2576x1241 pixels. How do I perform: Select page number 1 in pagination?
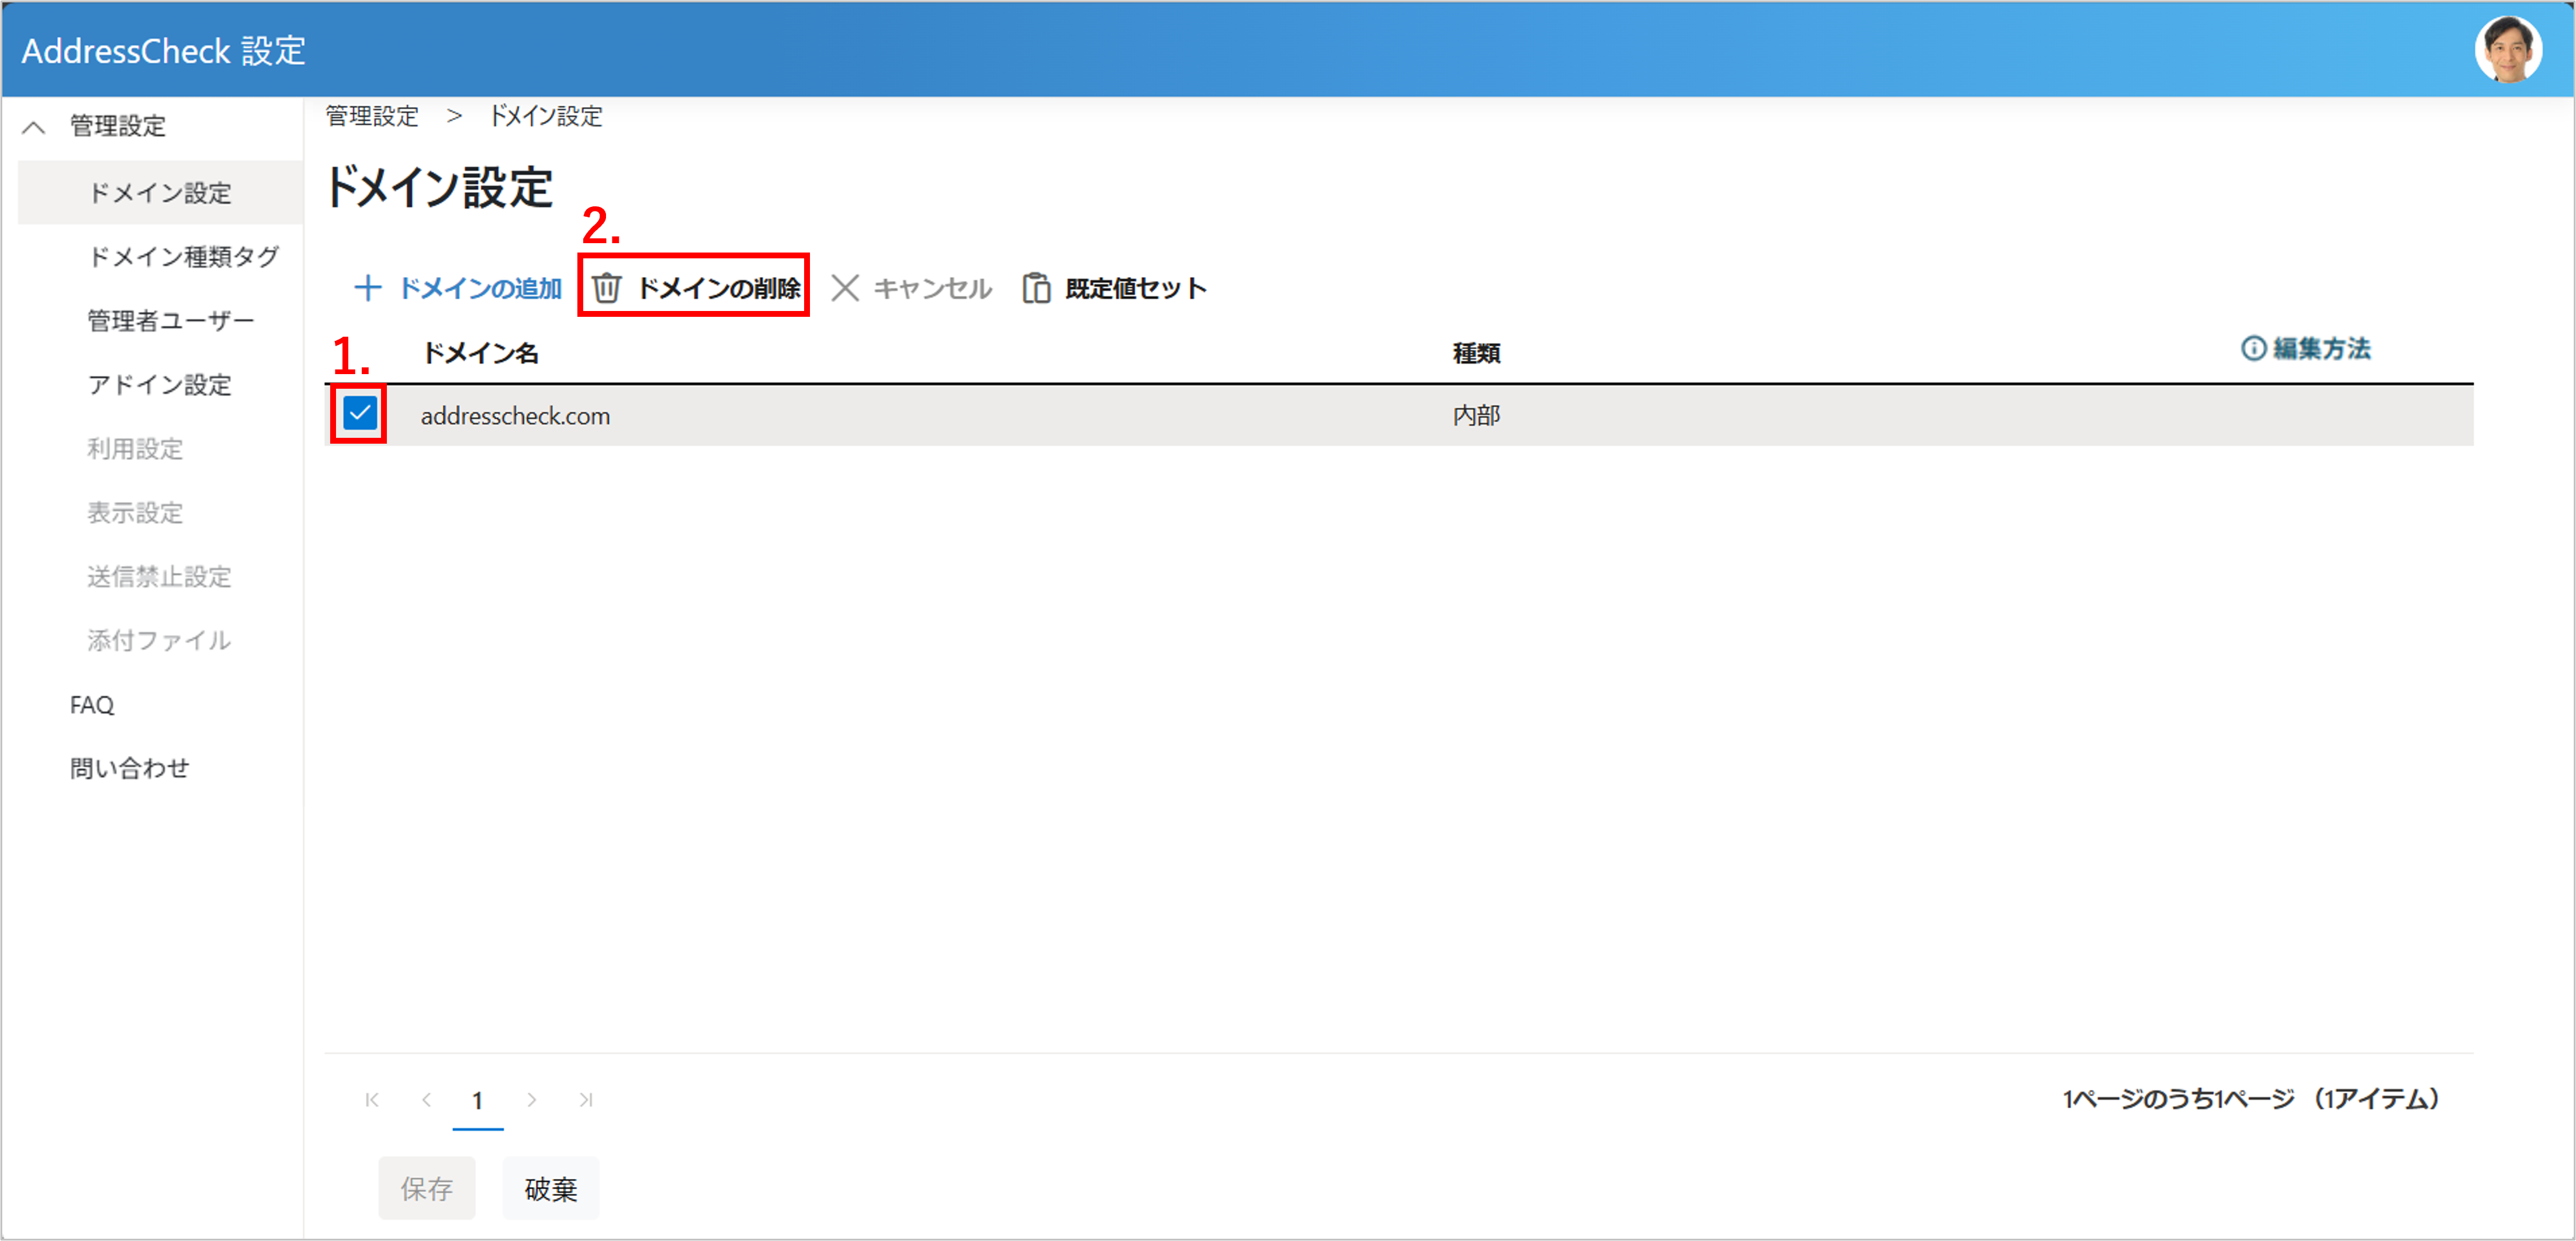click(478, 1101)
